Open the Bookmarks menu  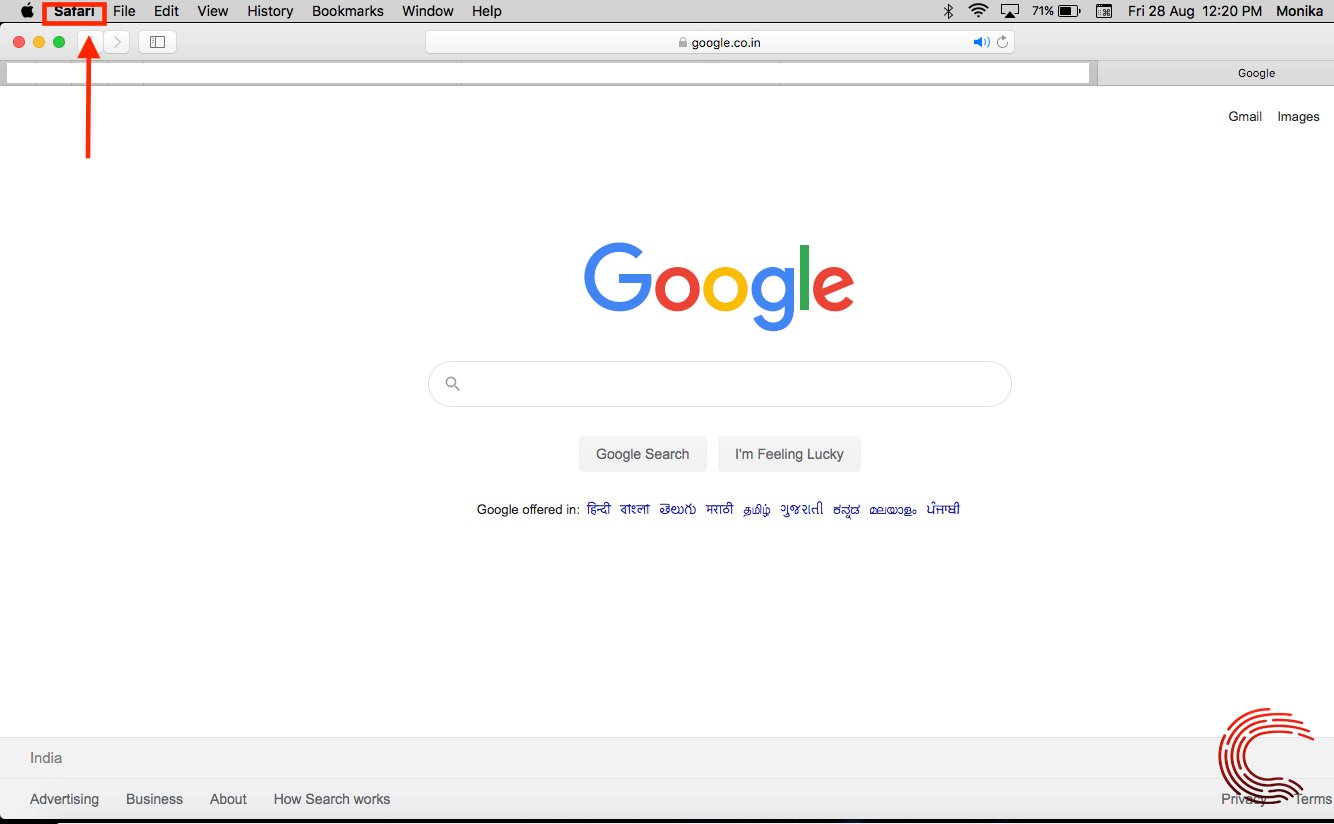coord(348,11)
